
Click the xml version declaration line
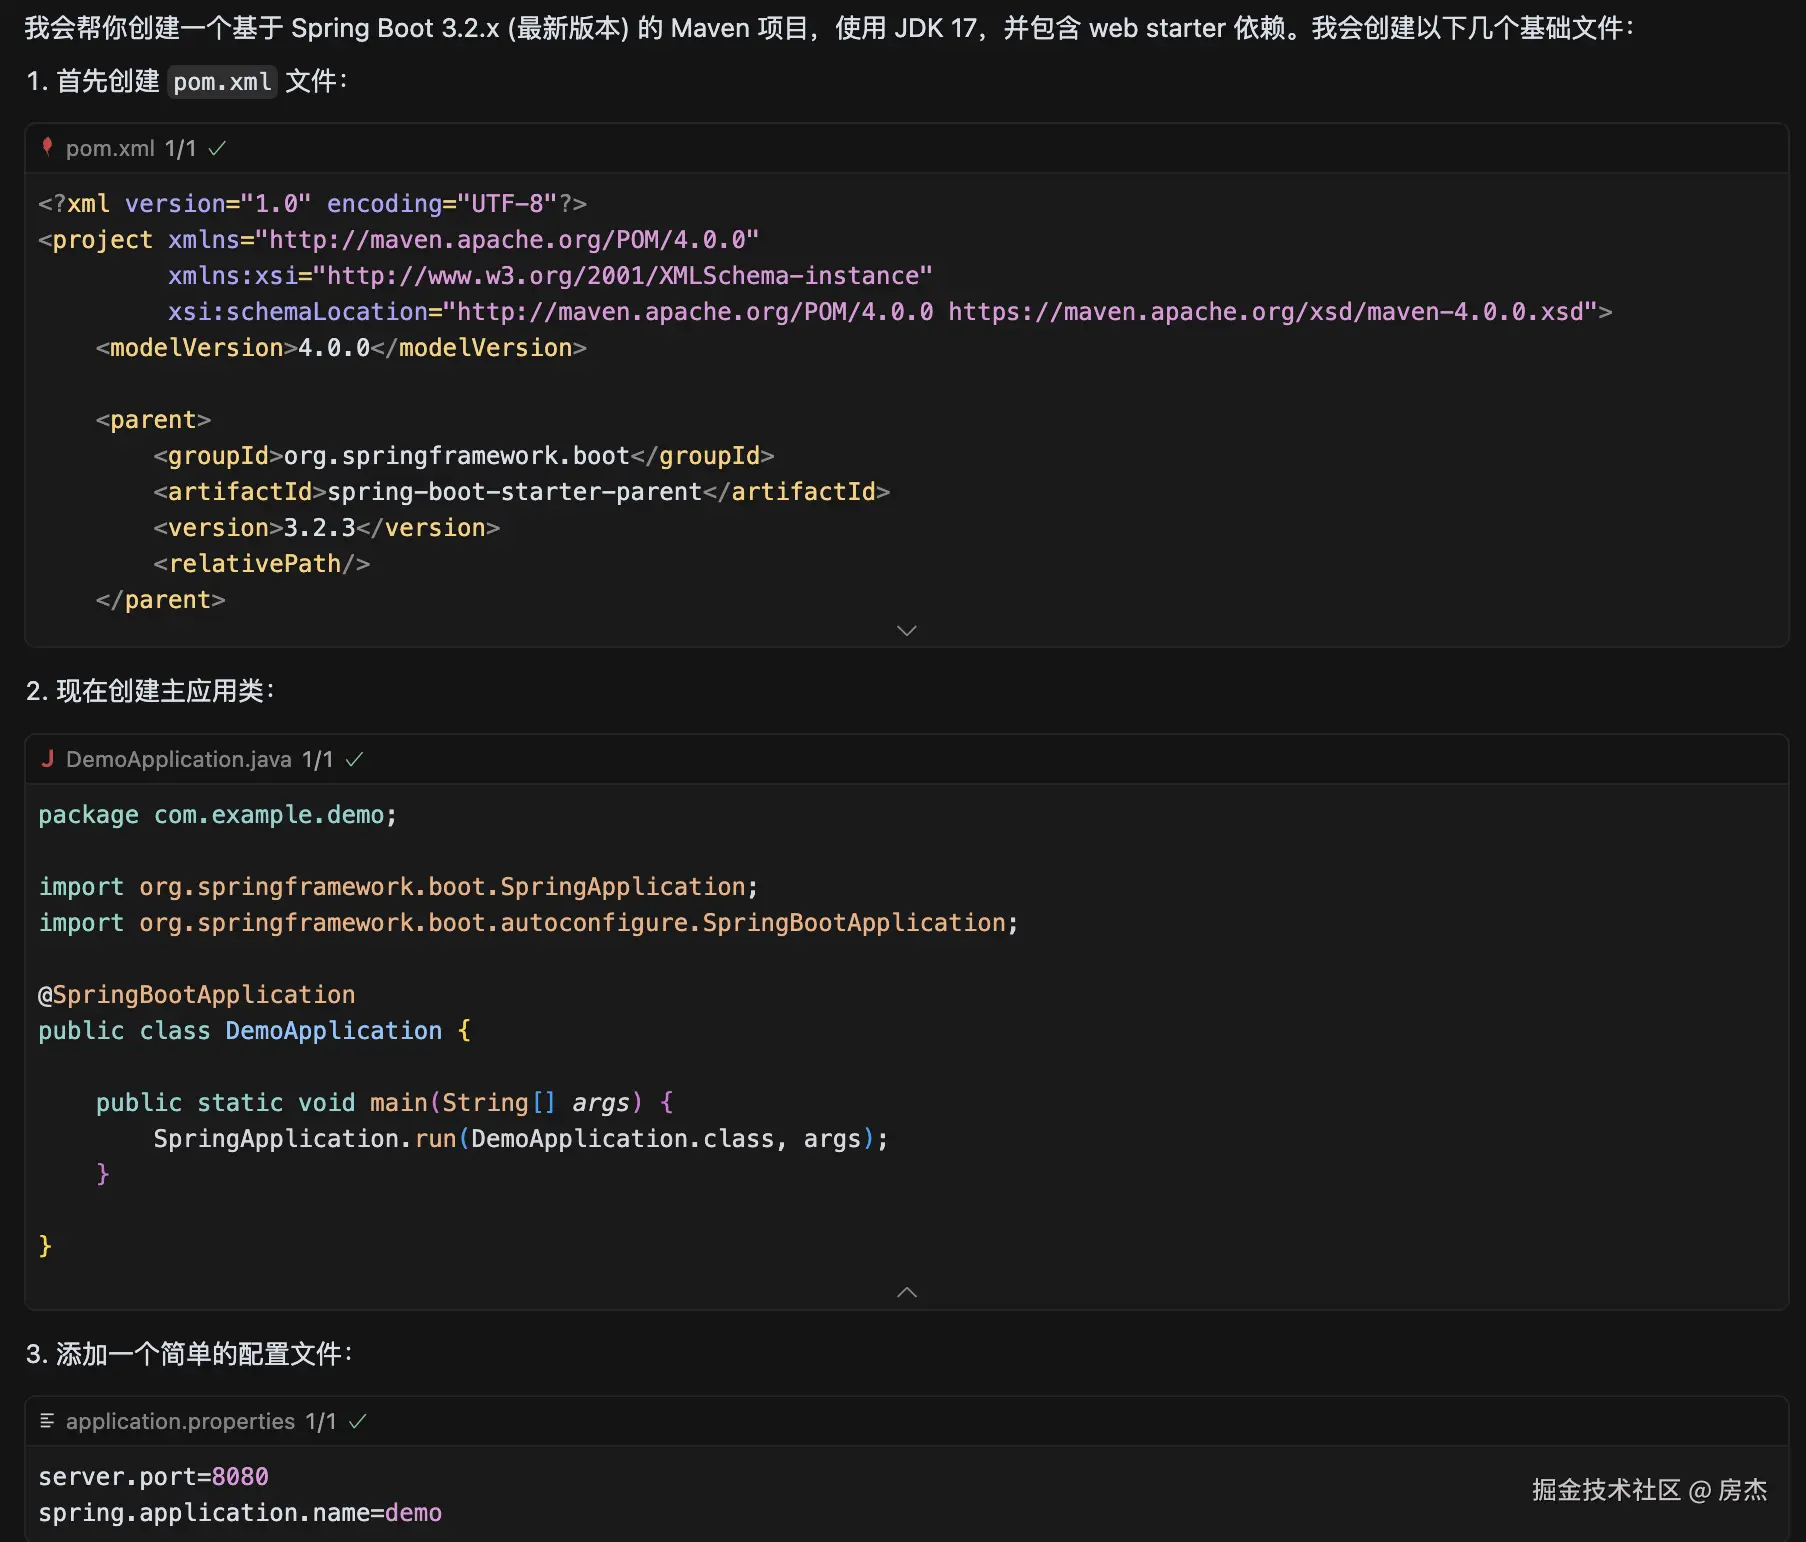coord(312,204)
